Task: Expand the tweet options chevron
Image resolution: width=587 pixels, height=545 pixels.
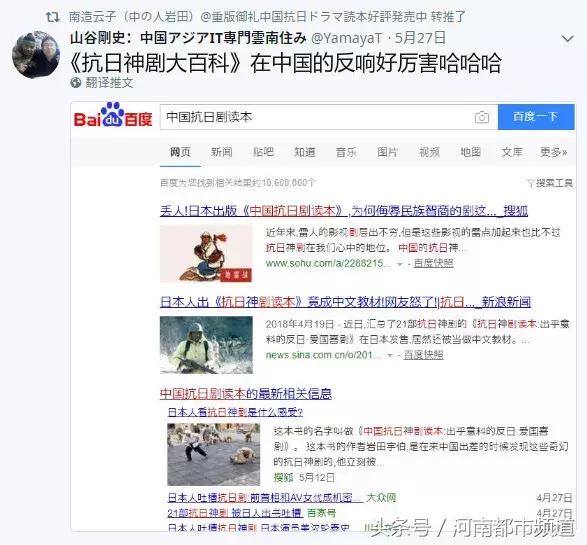Action: click(x=568, y=39)
